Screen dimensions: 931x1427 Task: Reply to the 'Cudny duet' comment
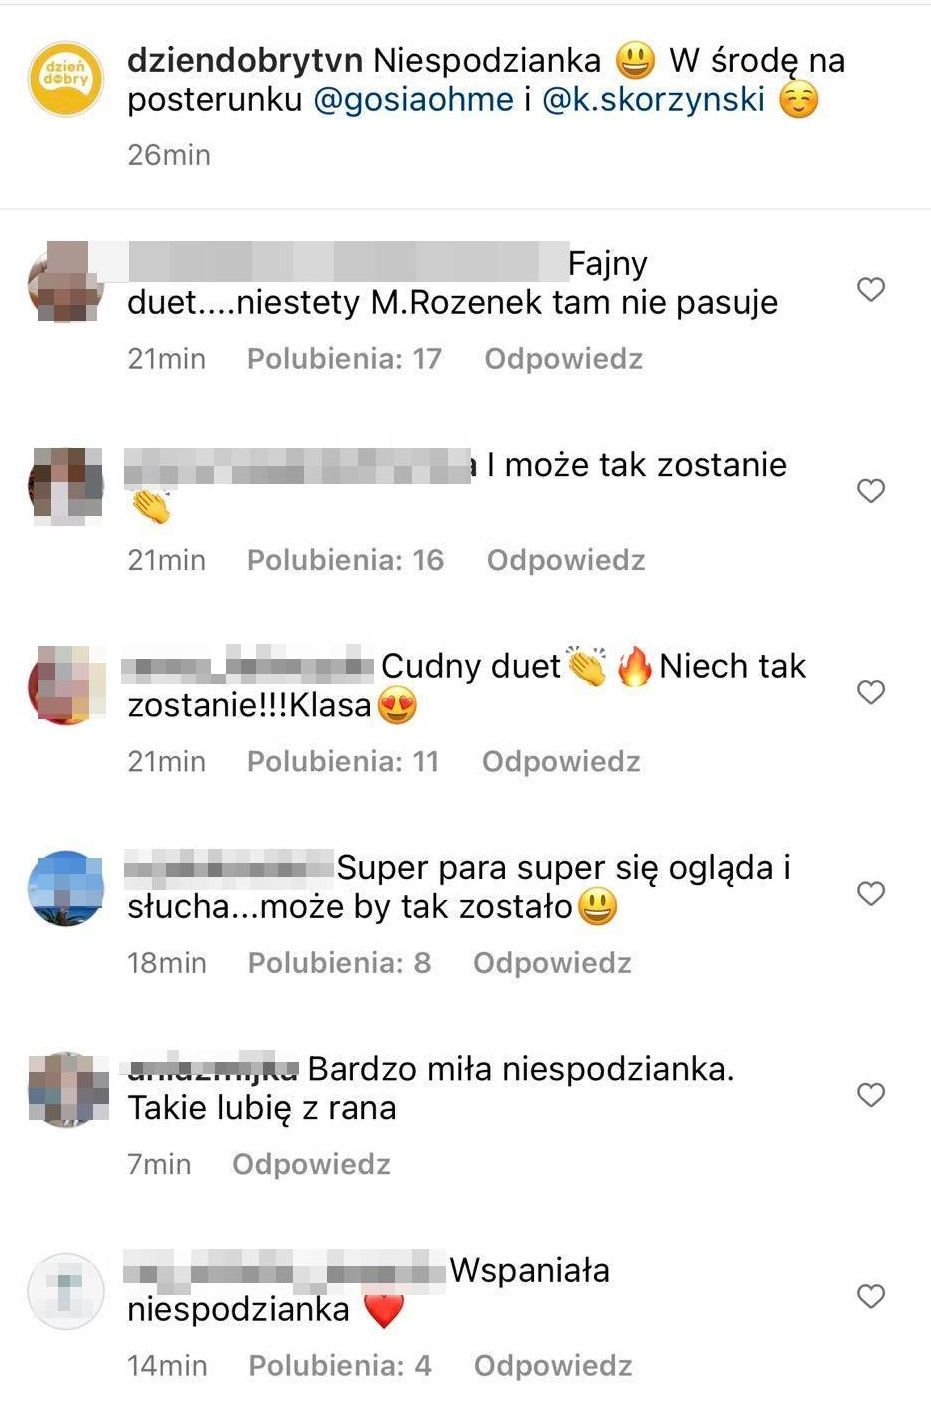click(x=561, y=762)
